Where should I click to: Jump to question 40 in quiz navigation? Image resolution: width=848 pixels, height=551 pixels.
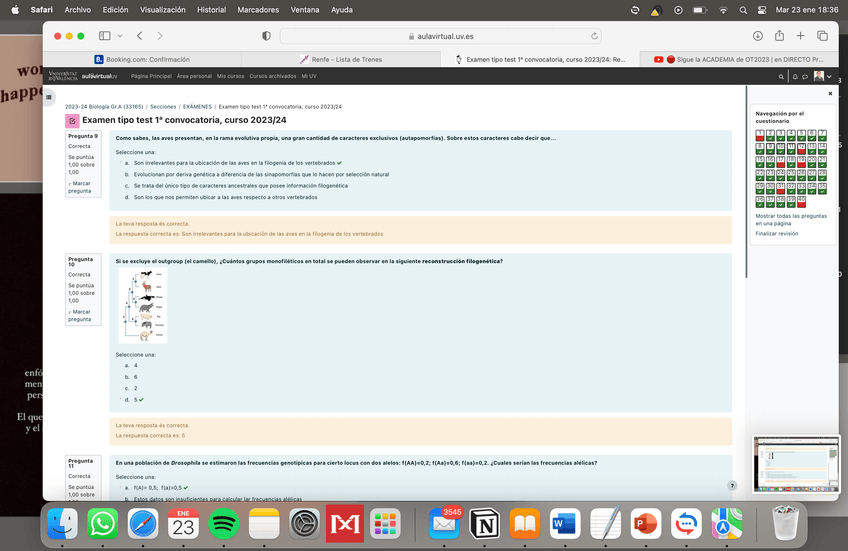click(x=802, y=200)
